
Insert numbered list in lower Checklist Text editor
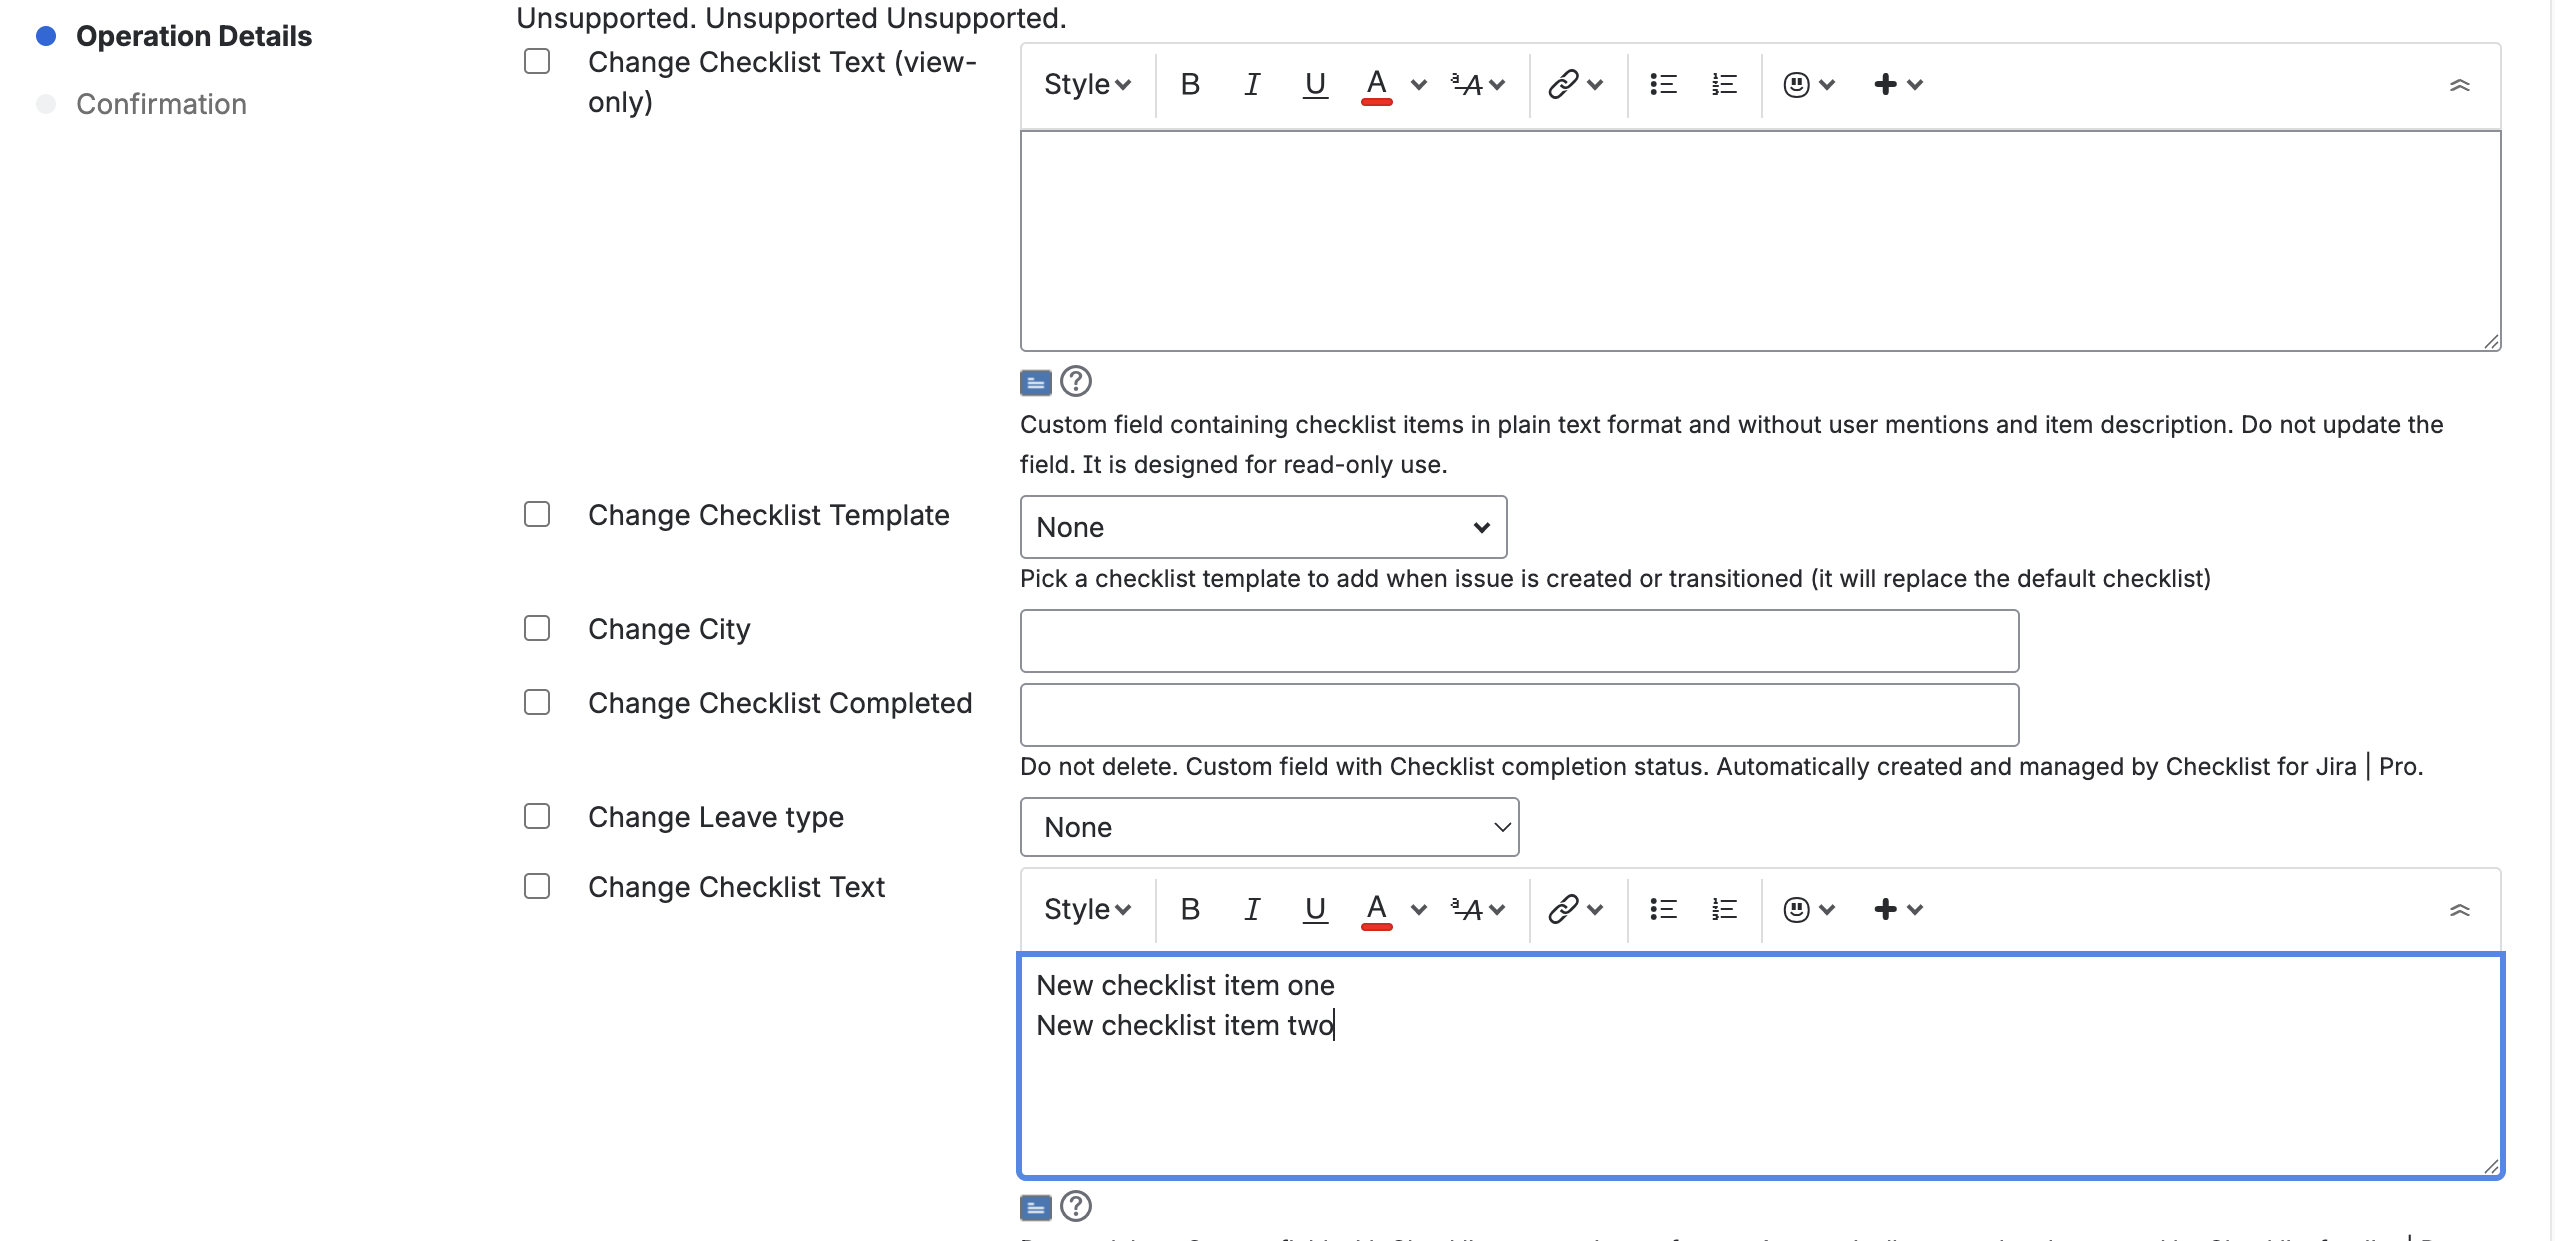[x=1724, y=909]
